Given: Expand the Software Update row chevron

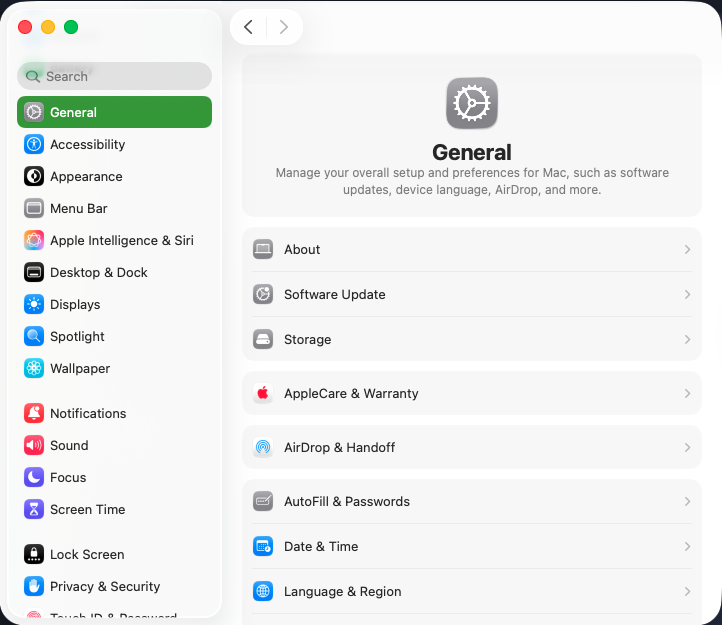Looking at the screenshot, I should tap(687, 294).
